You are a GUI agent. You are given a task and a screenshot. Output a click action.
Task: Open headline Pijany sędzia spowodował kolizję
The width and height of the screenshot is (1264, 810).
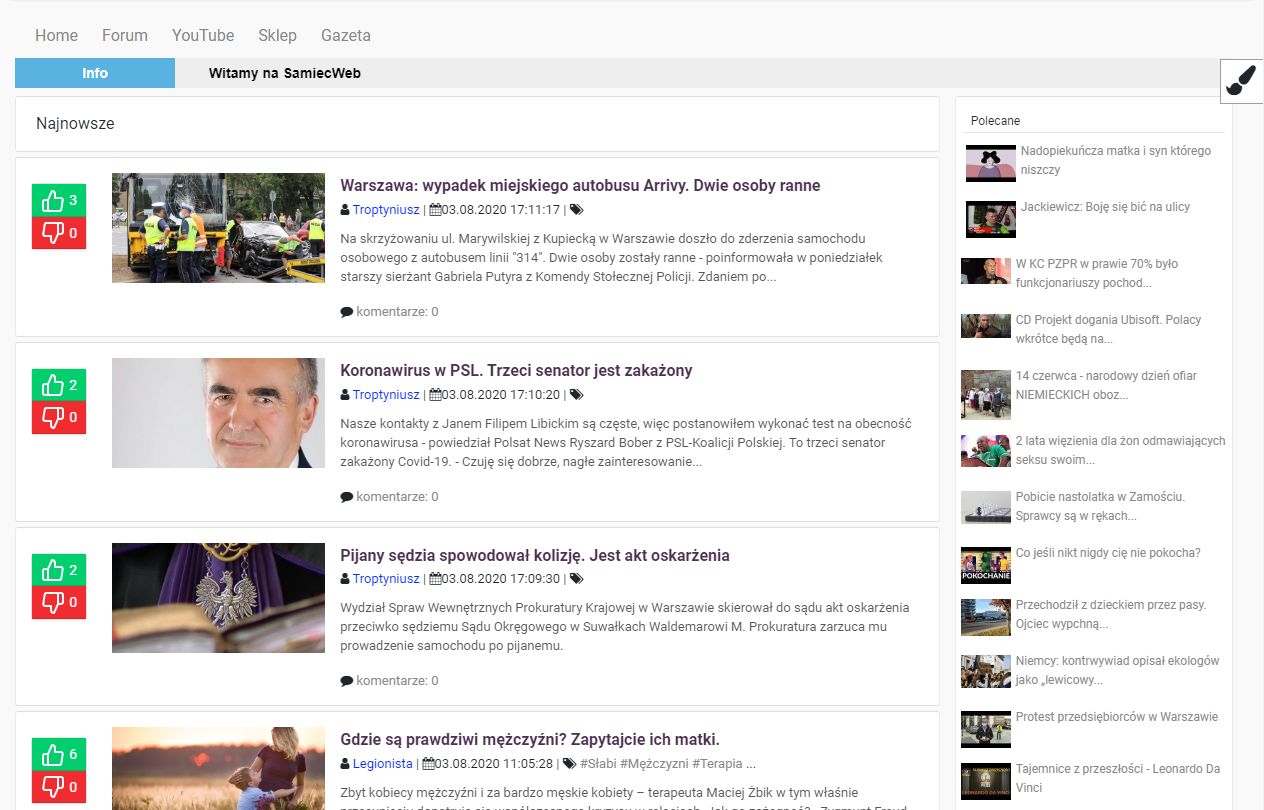tap(535, 555)
